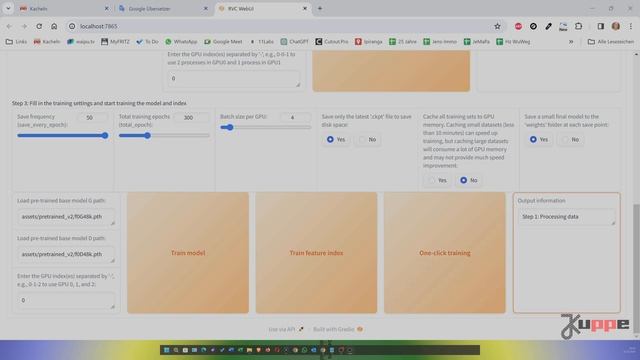
Task: Select No for saving small final model
Action: pyautogui.click(x=570, y=140)
